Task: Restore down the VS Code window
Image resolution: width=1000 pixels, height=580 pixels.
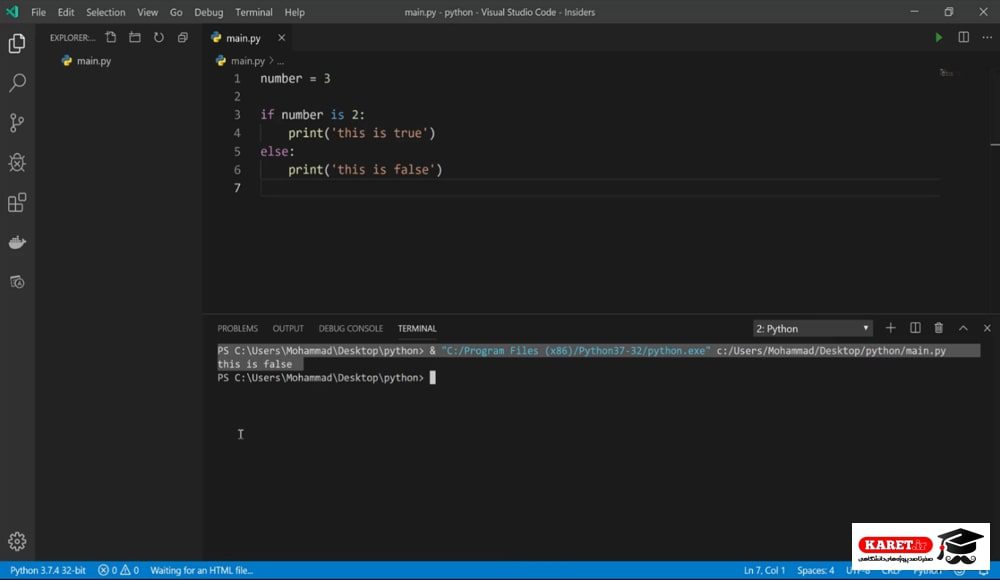Action: tap(949, 11)
